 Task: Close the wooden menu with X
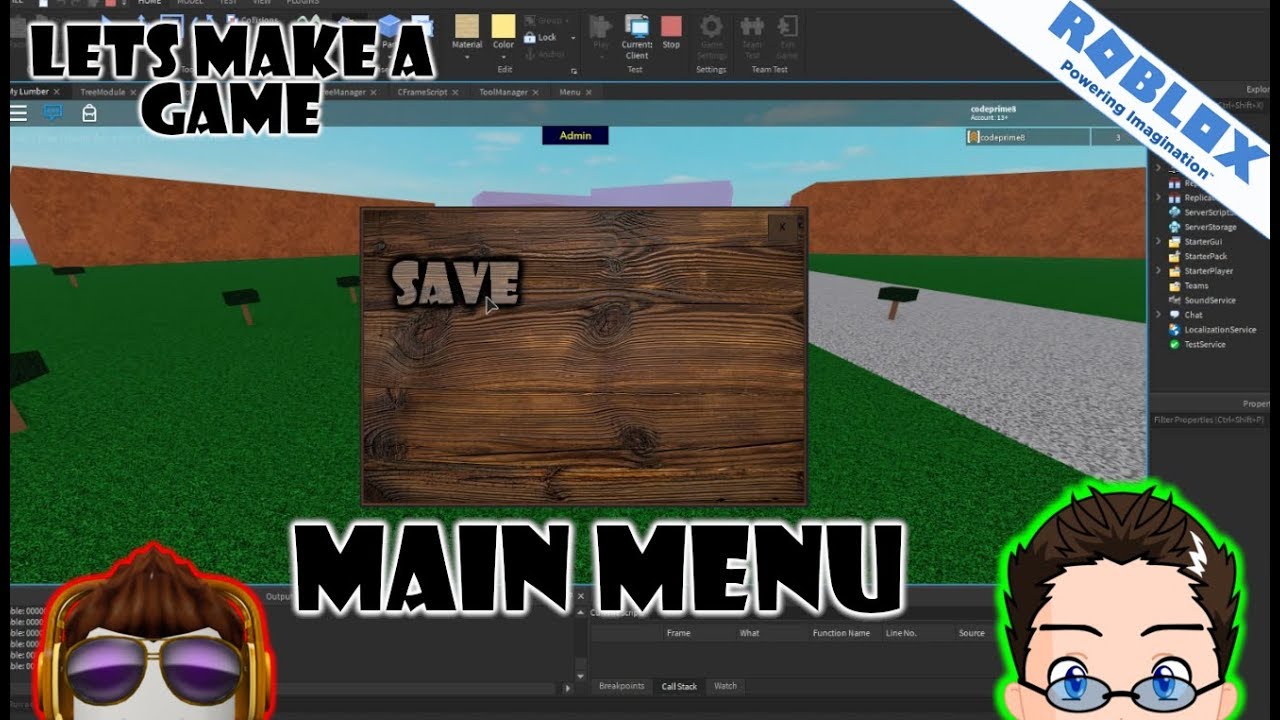click(x=782, y=227)
